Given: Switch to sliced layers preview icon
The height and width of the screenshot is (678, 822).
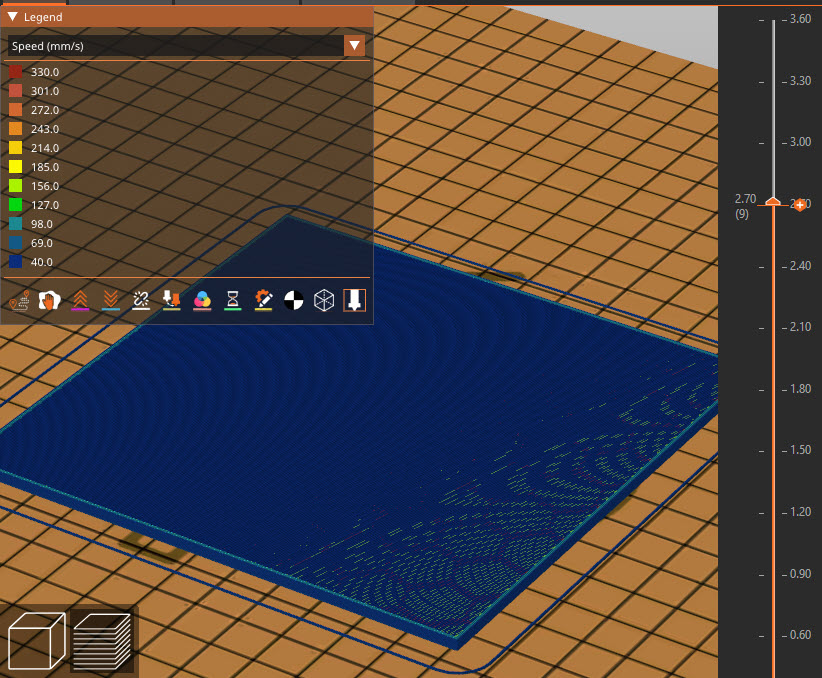Looking at the screenshot, I should pyautogui.click(x=102, y=641).
